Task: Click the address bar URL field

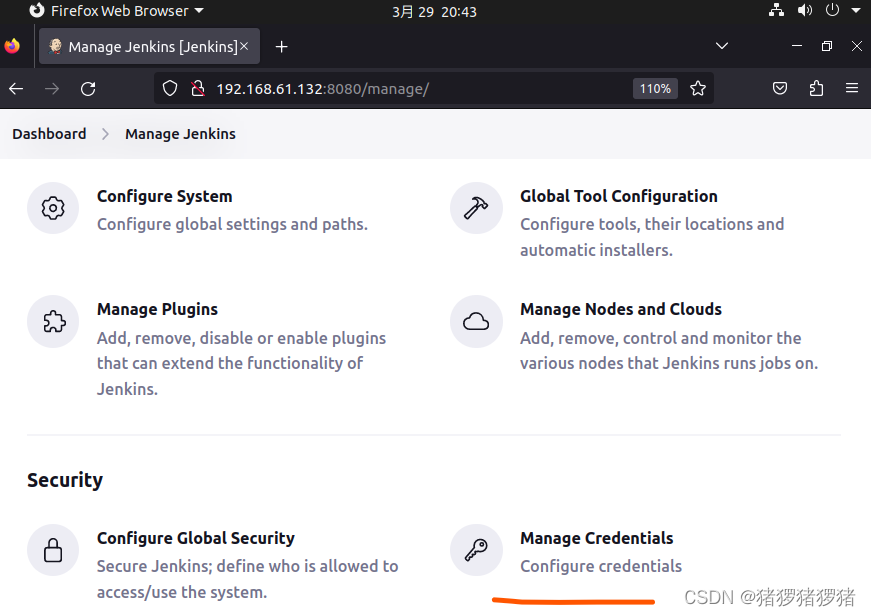Action: (x=400, y=88)
